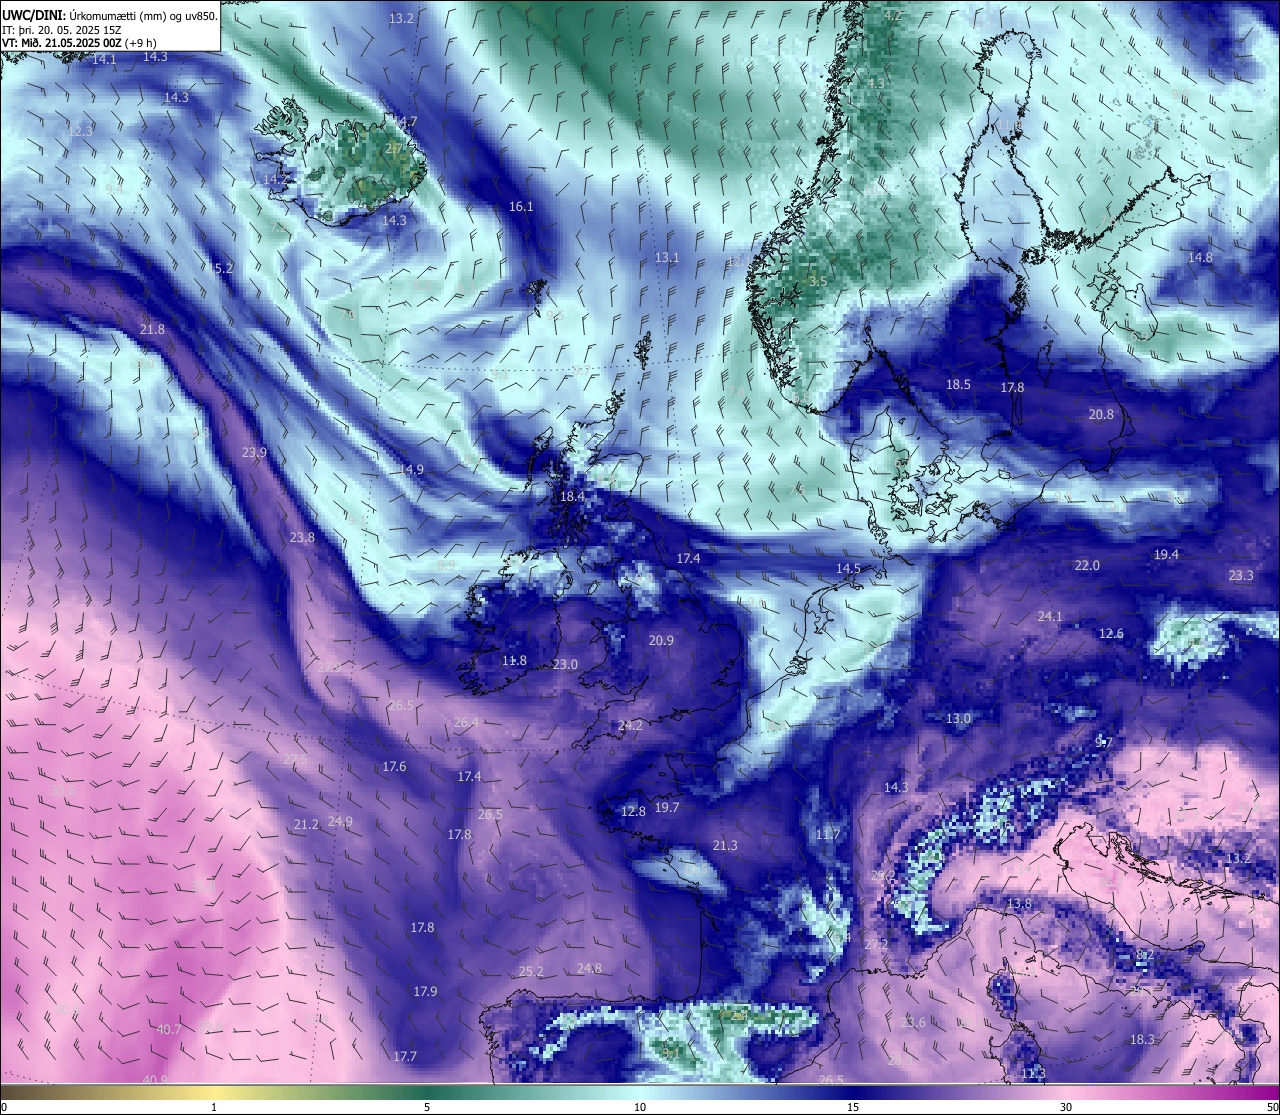Click the map value 12.6
Viewport: 1280px width, 1115px height.
[1111, 634]
